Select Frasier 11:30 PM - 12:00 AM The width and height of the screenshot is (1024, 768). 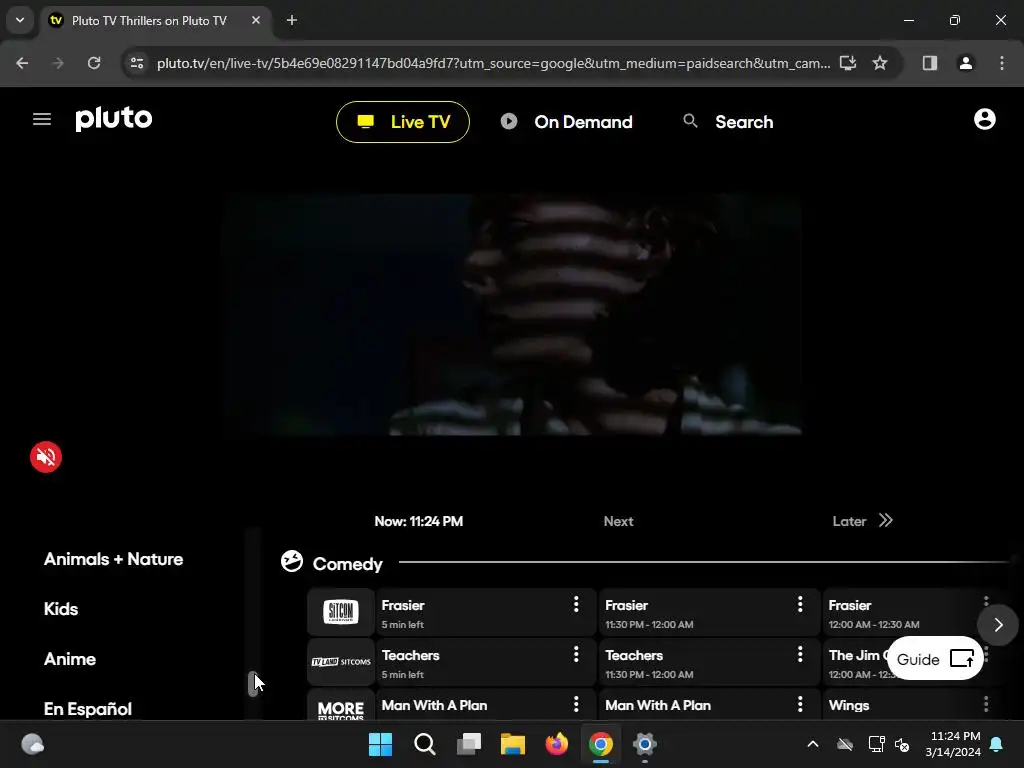[709, 613]
